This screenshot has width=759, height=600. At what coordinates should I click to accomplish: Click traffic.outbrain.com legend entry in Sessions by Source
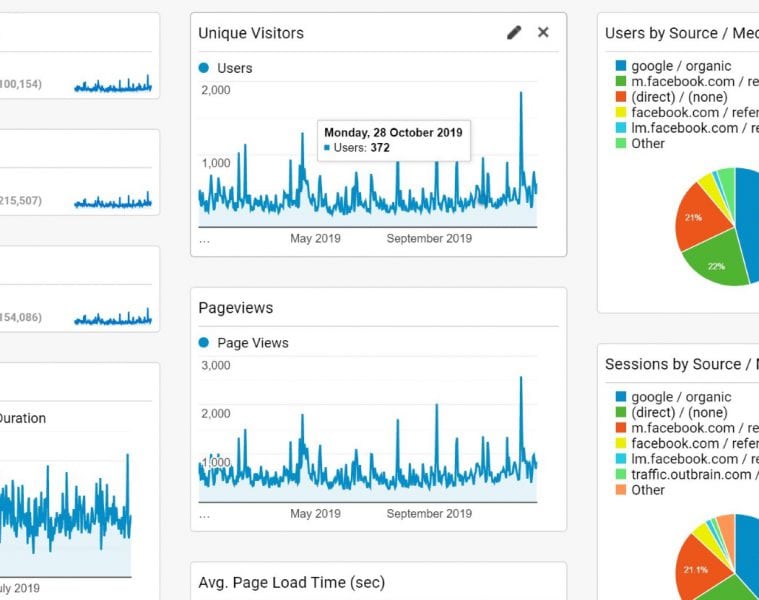point(690,475)
